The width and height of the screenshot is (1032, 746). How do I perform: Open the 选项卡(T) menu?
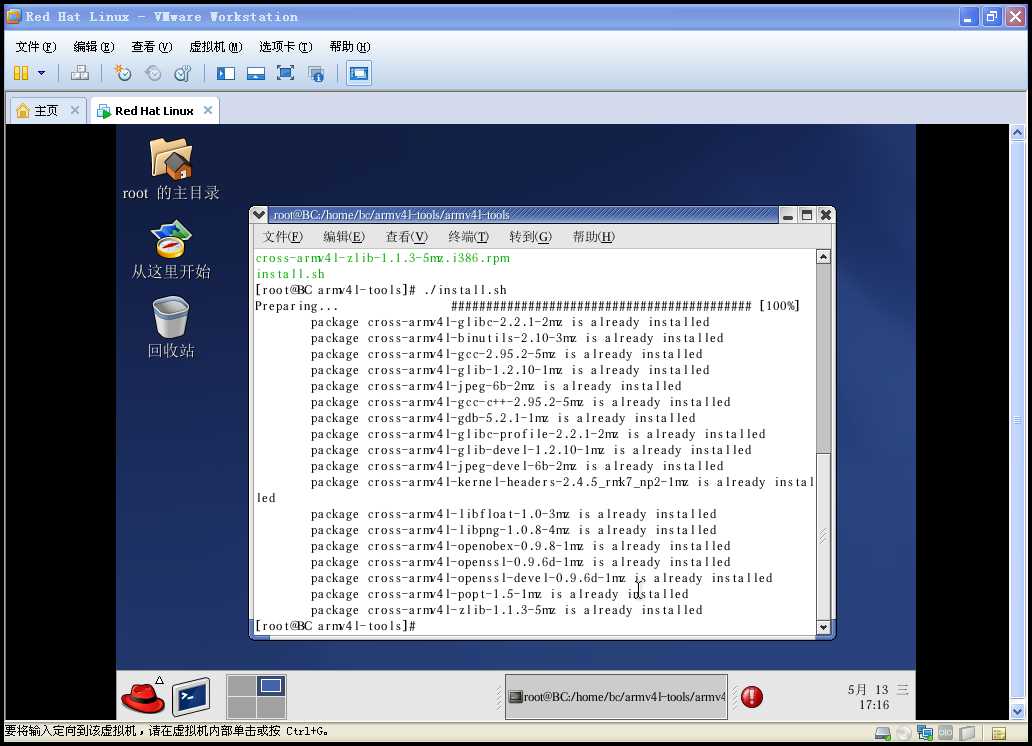pyautogui.click(x=285, y=47)
